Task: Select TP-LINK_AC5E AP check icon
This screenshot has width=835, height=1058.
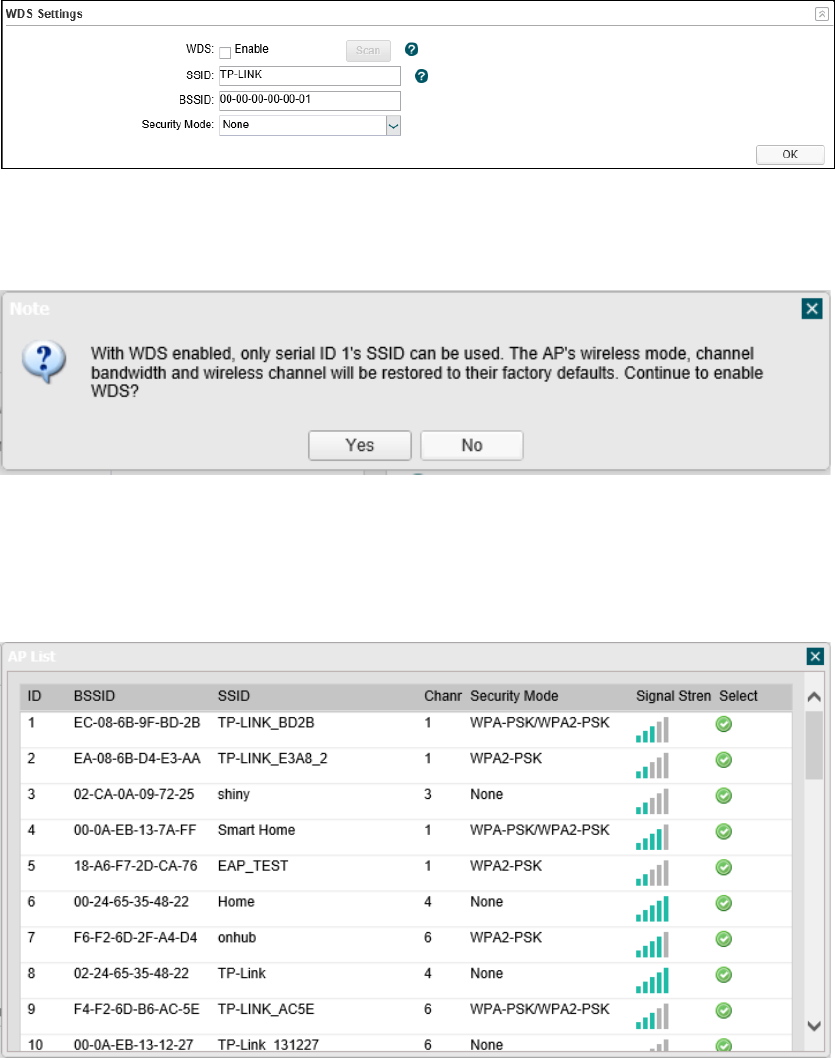Action: (x=724, y=1011)
